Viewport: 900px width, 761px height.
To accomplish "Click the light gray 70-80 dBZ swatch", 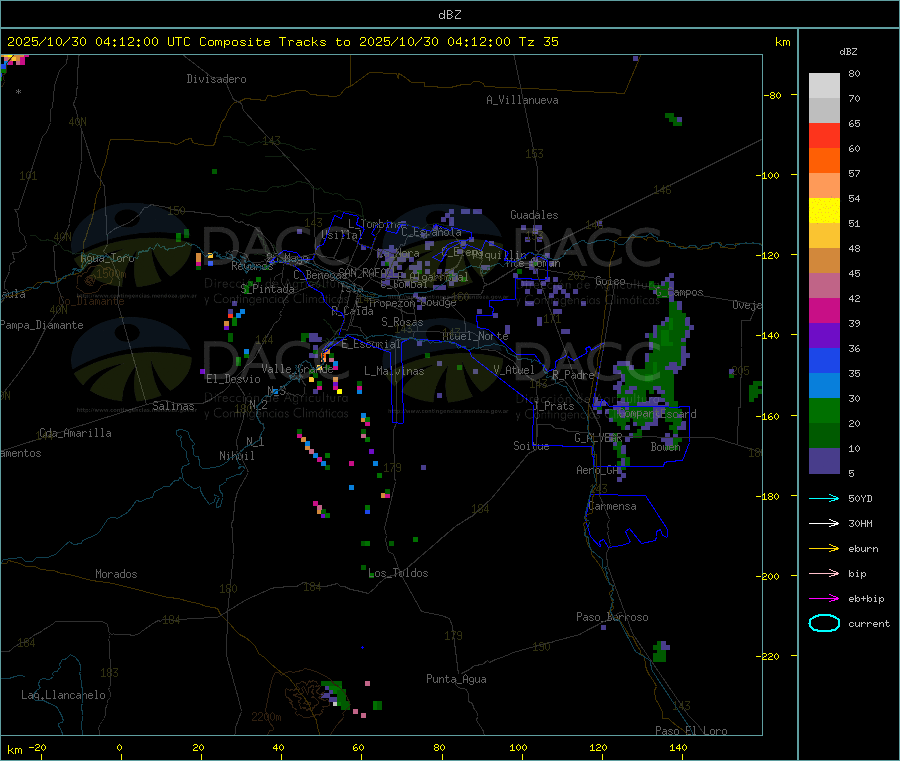I will click(x=824, y=86).
